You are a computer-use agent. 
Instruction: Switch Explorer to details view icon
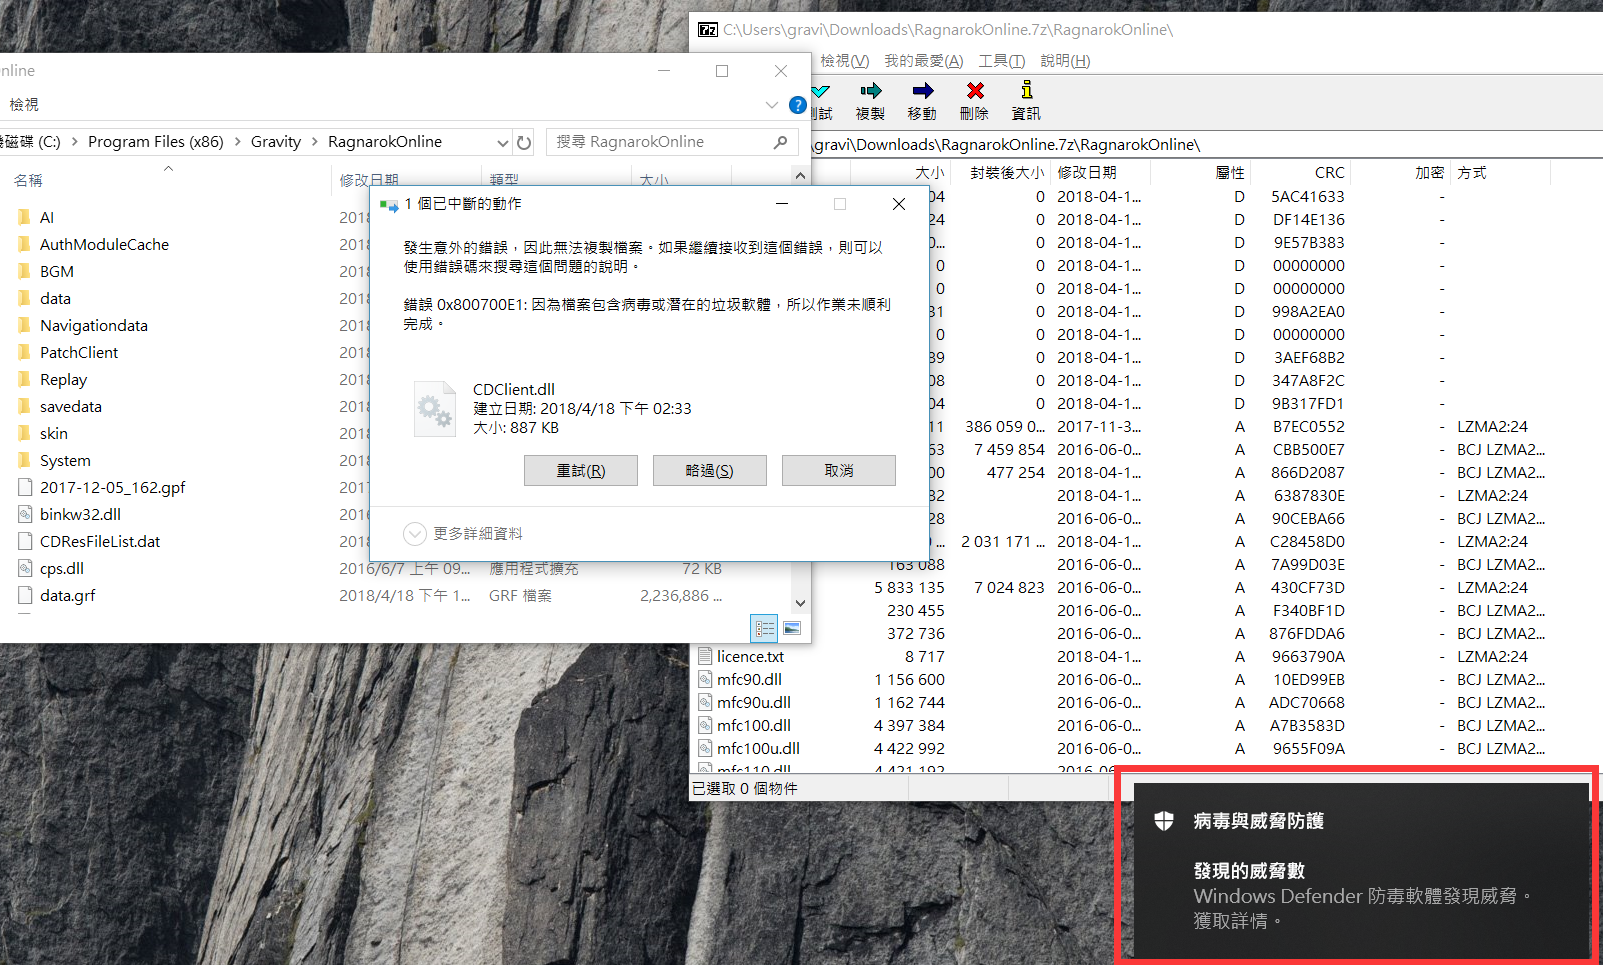click(x=764, y=628)
